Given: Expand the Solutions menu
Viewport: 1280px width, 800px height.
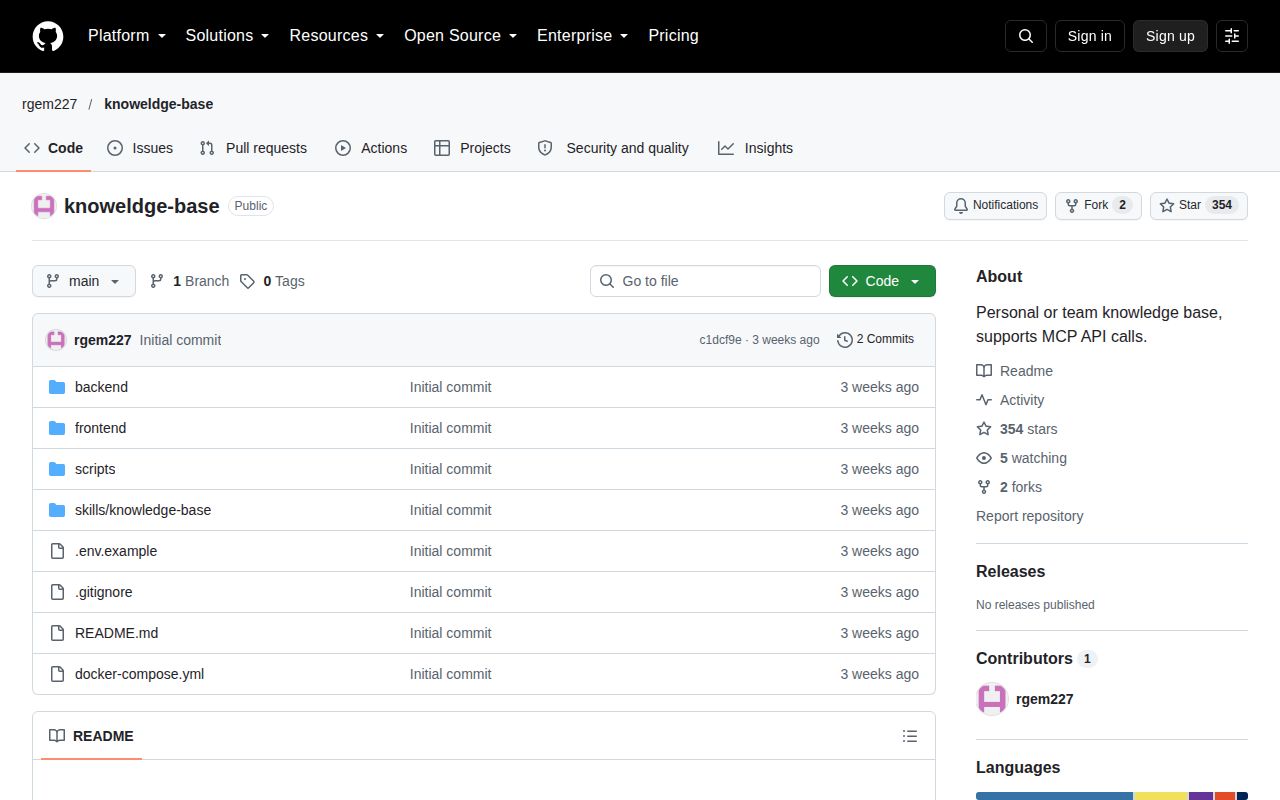Looking at the screenshot, I should (x=228, y=36).
